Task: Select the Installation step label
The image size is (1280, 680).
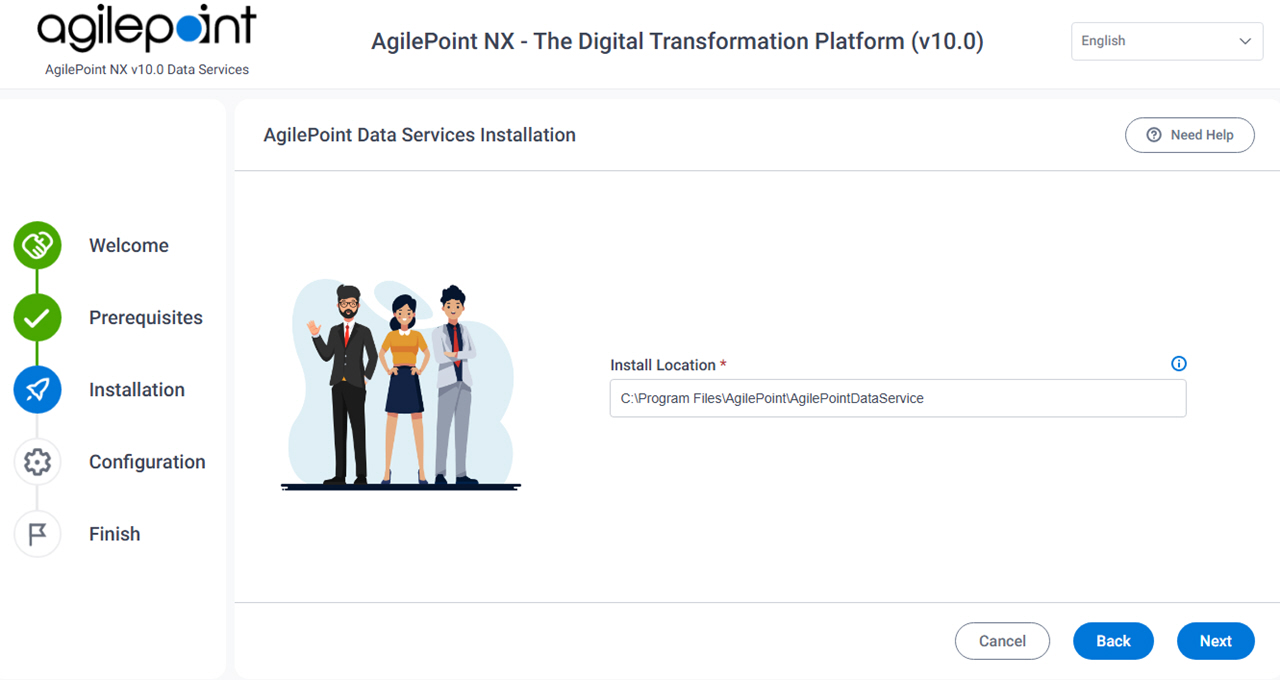Action: tap(137, 390)
